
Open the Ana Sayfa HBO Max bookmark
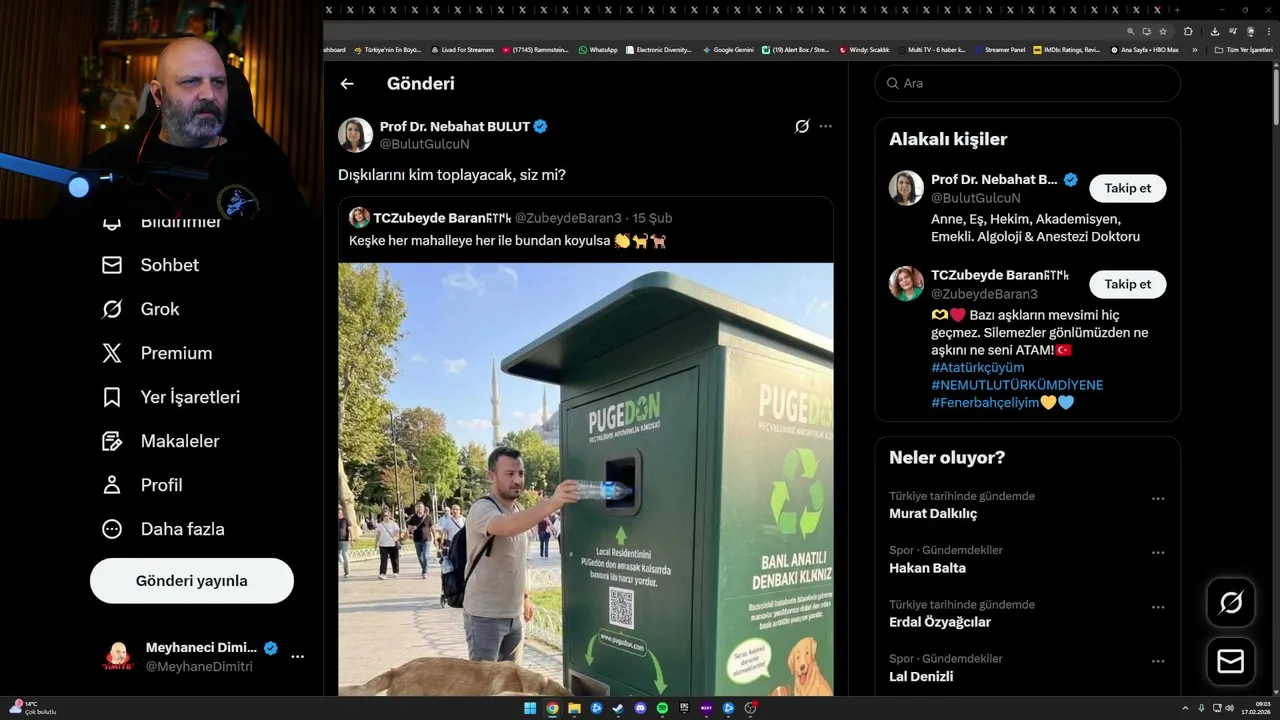1145,50
